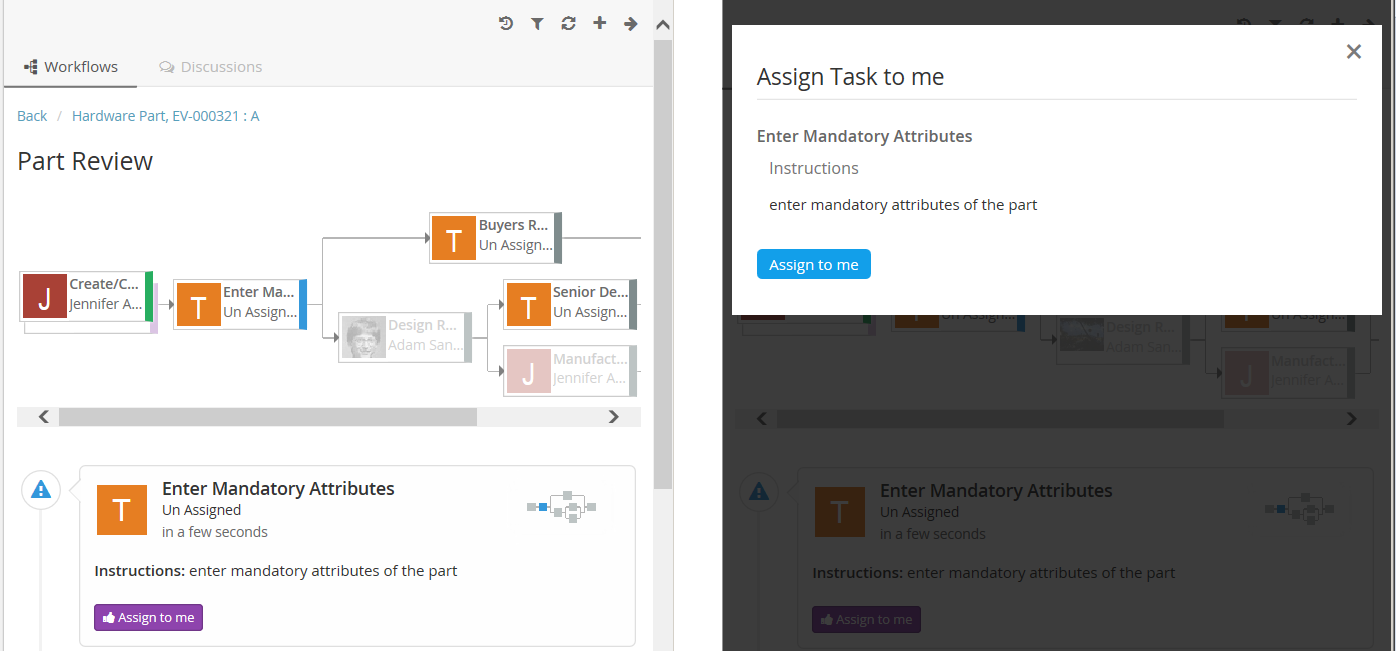The height and width of the screenshot is (651, 1396).
Task: Click the filter funnel icon
Action: tap(537, 23)
